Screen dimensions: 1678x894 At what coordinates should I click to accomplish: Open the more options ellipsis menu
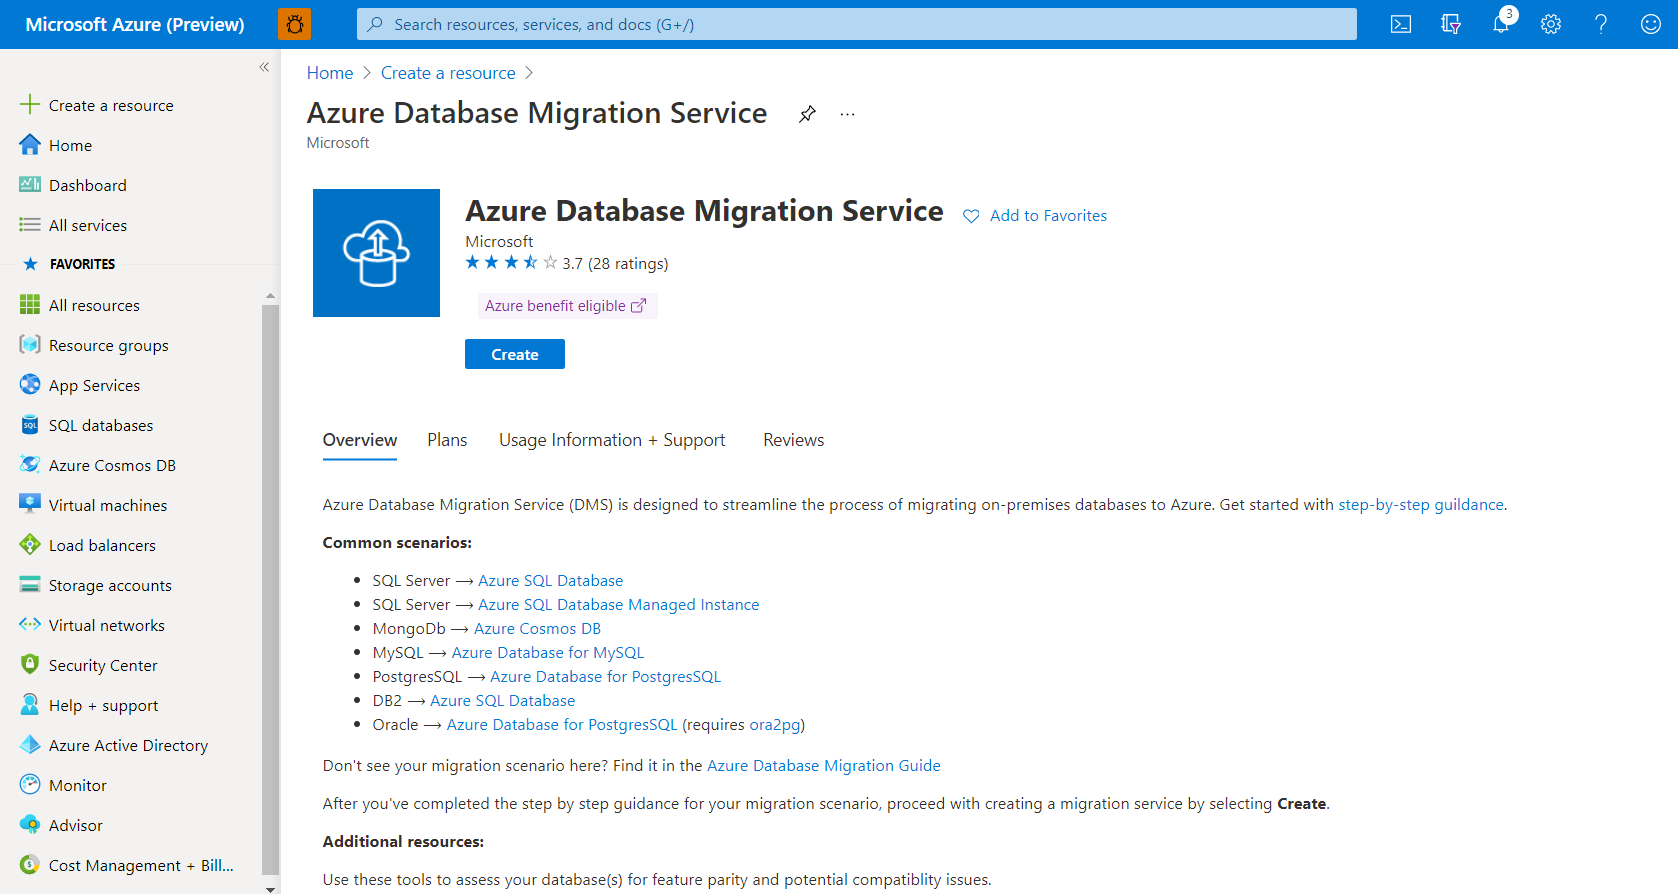[847, 114]
